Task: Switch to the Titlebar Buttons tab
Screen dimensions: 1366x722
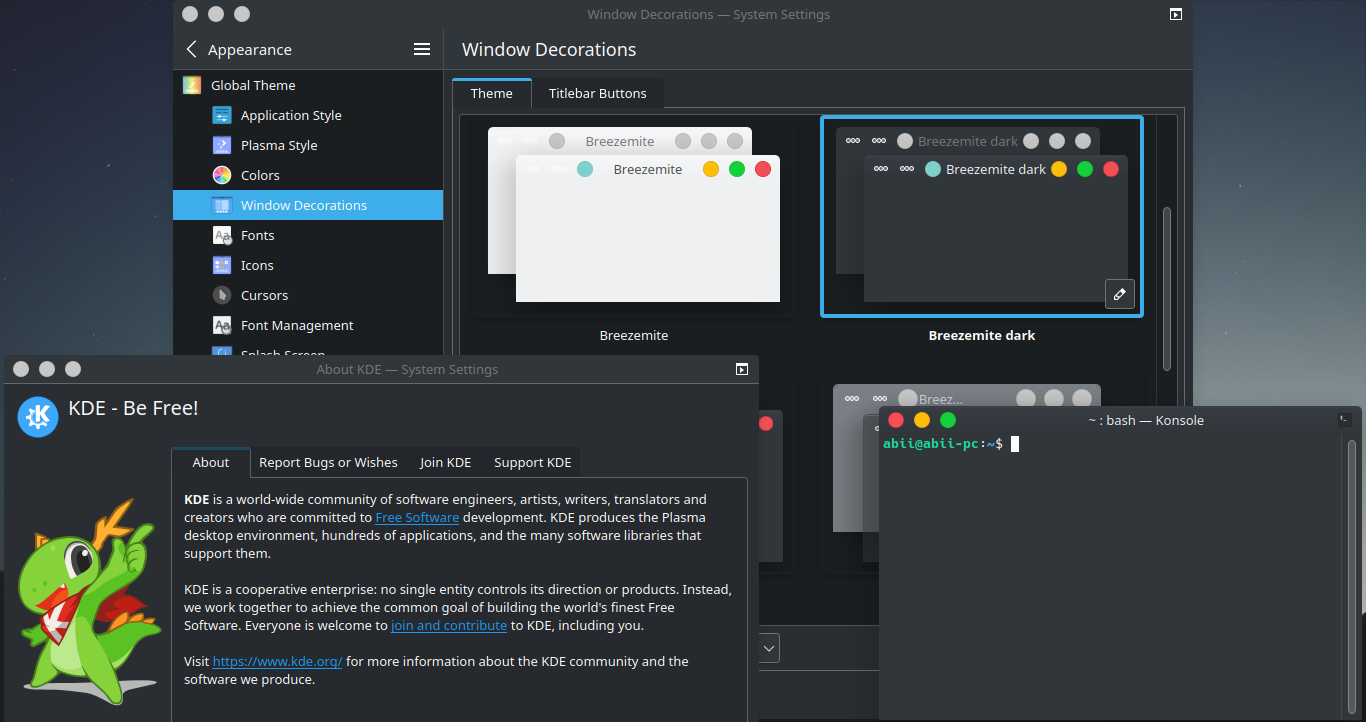Action: point(598,93)
